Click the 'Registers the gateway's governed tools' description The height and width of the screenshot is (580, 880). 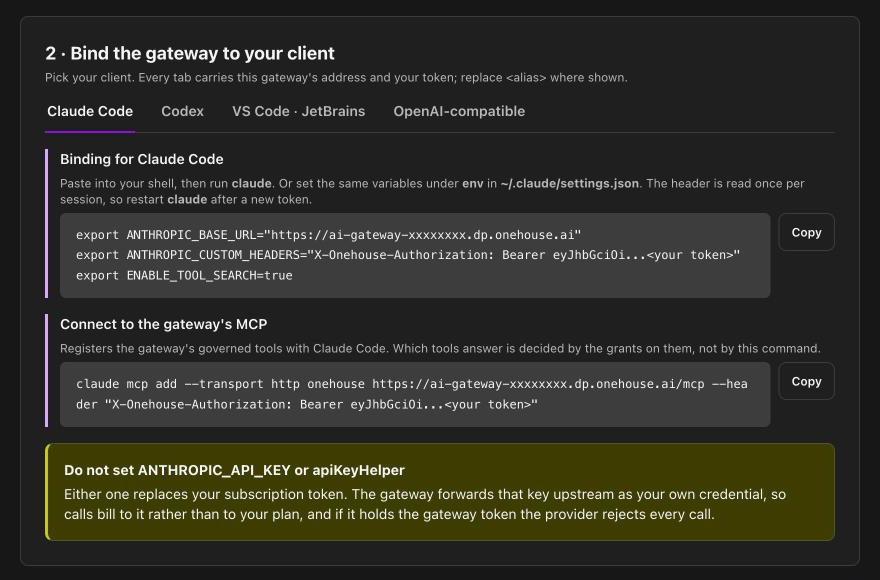[x=440, y=348]
